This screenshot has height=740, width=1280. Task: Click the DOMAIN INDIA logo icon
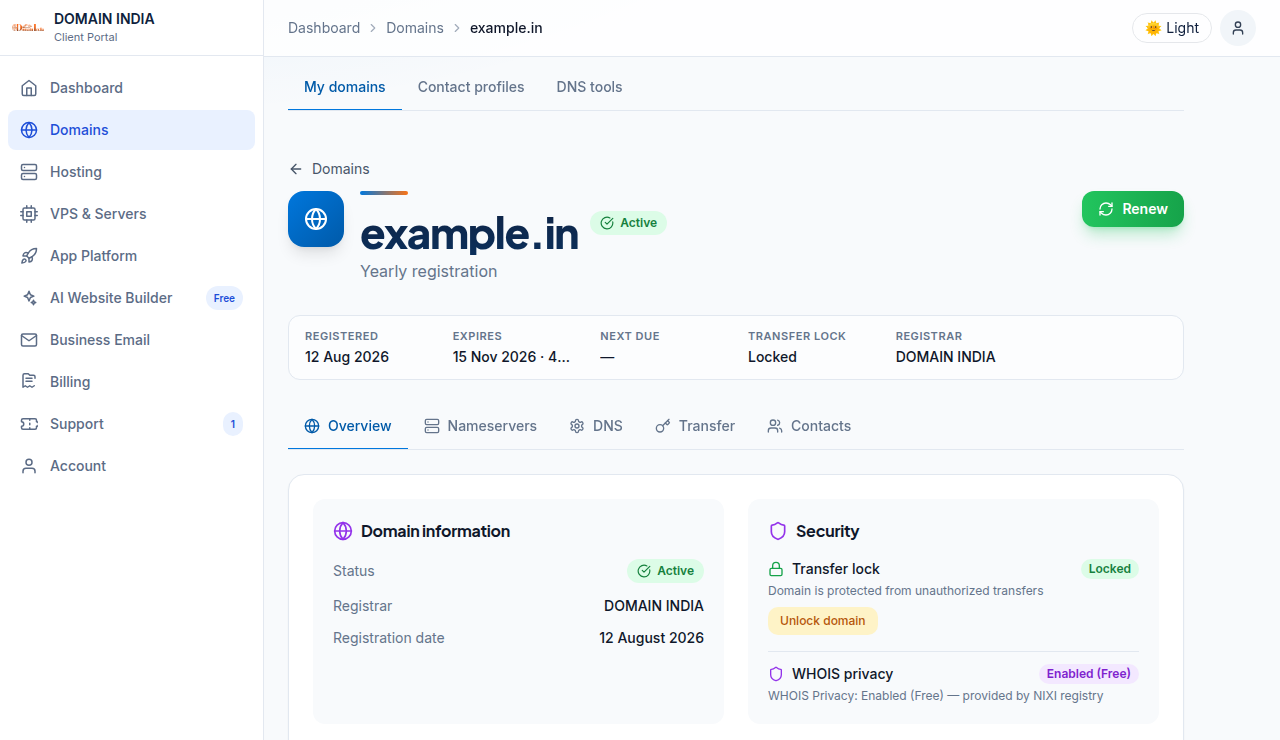[28, 27]
